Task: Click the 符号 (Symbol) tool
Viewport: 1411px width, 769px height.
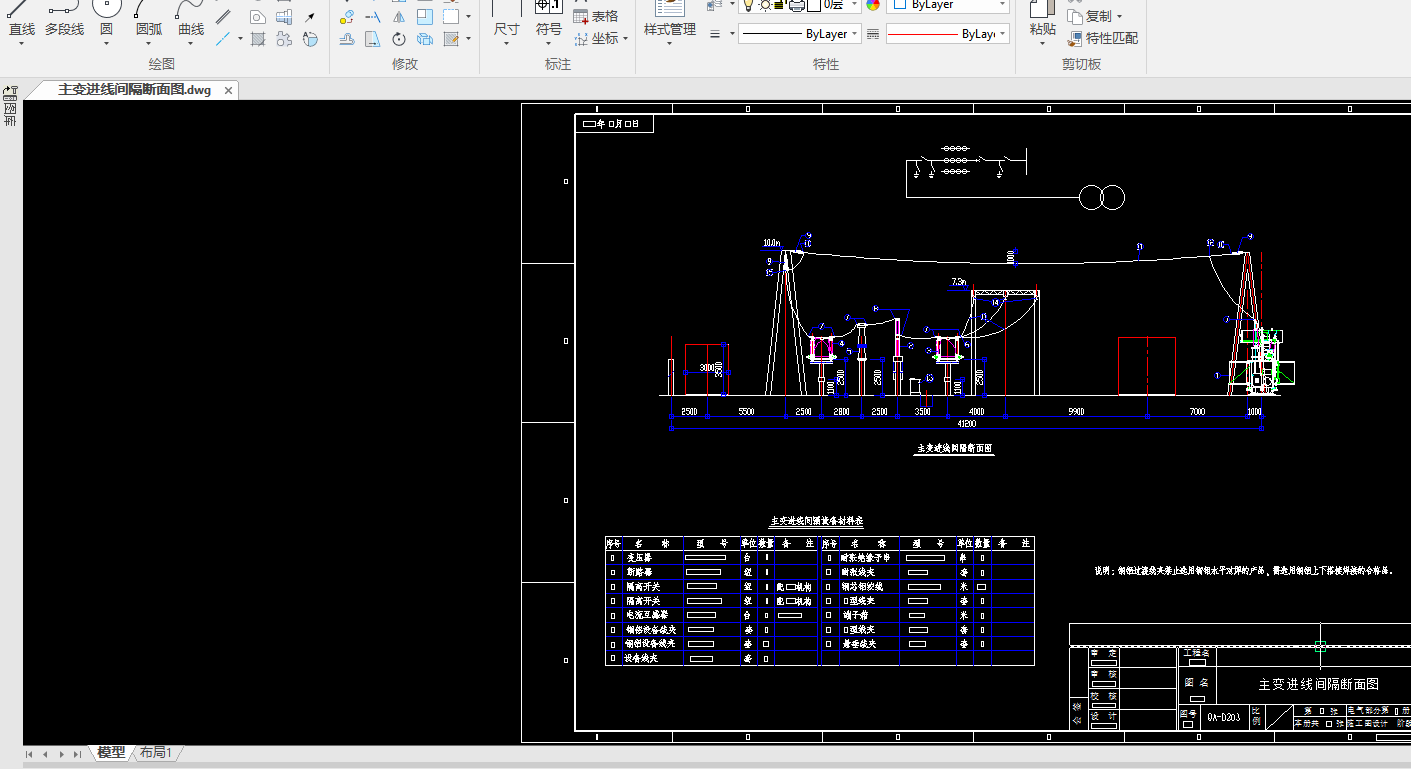Action: pos(549,20)
